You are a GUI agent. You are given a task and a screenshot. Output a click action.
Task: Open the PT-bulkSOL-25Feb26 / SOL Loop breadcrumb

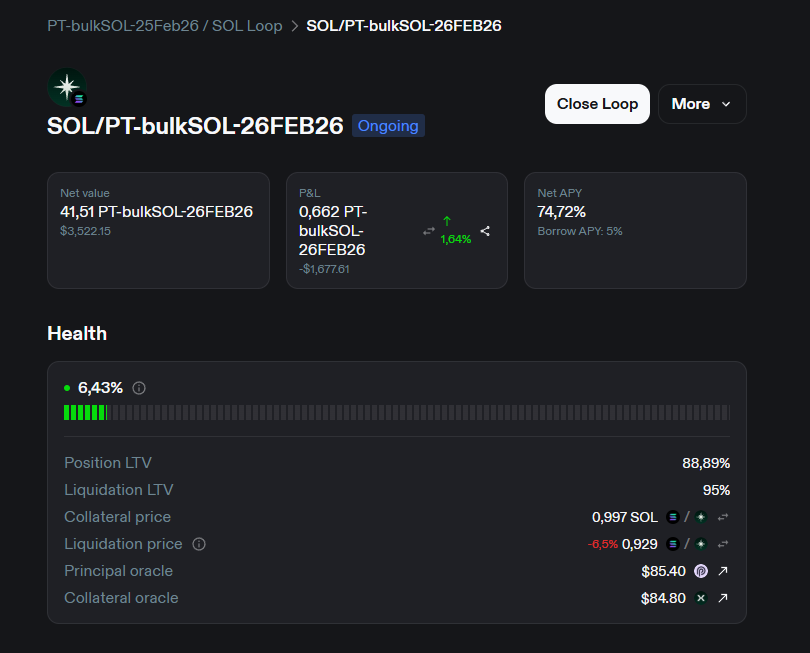pos(165,26)
